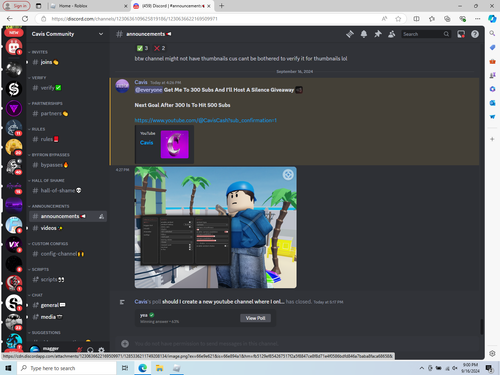Open Edge settings and more ellipsis
The image size is (500, 375).
[478, 19]
